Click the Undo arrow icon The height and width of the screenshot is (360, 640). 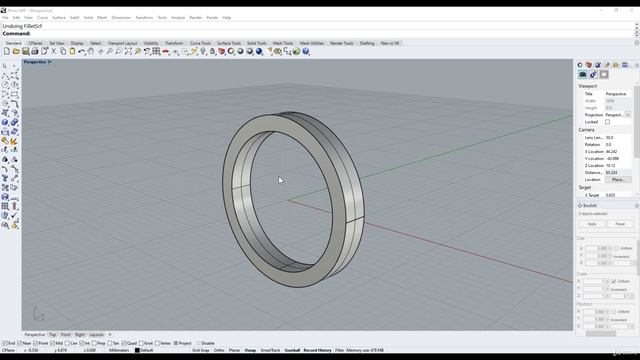(x=82, y=51)
